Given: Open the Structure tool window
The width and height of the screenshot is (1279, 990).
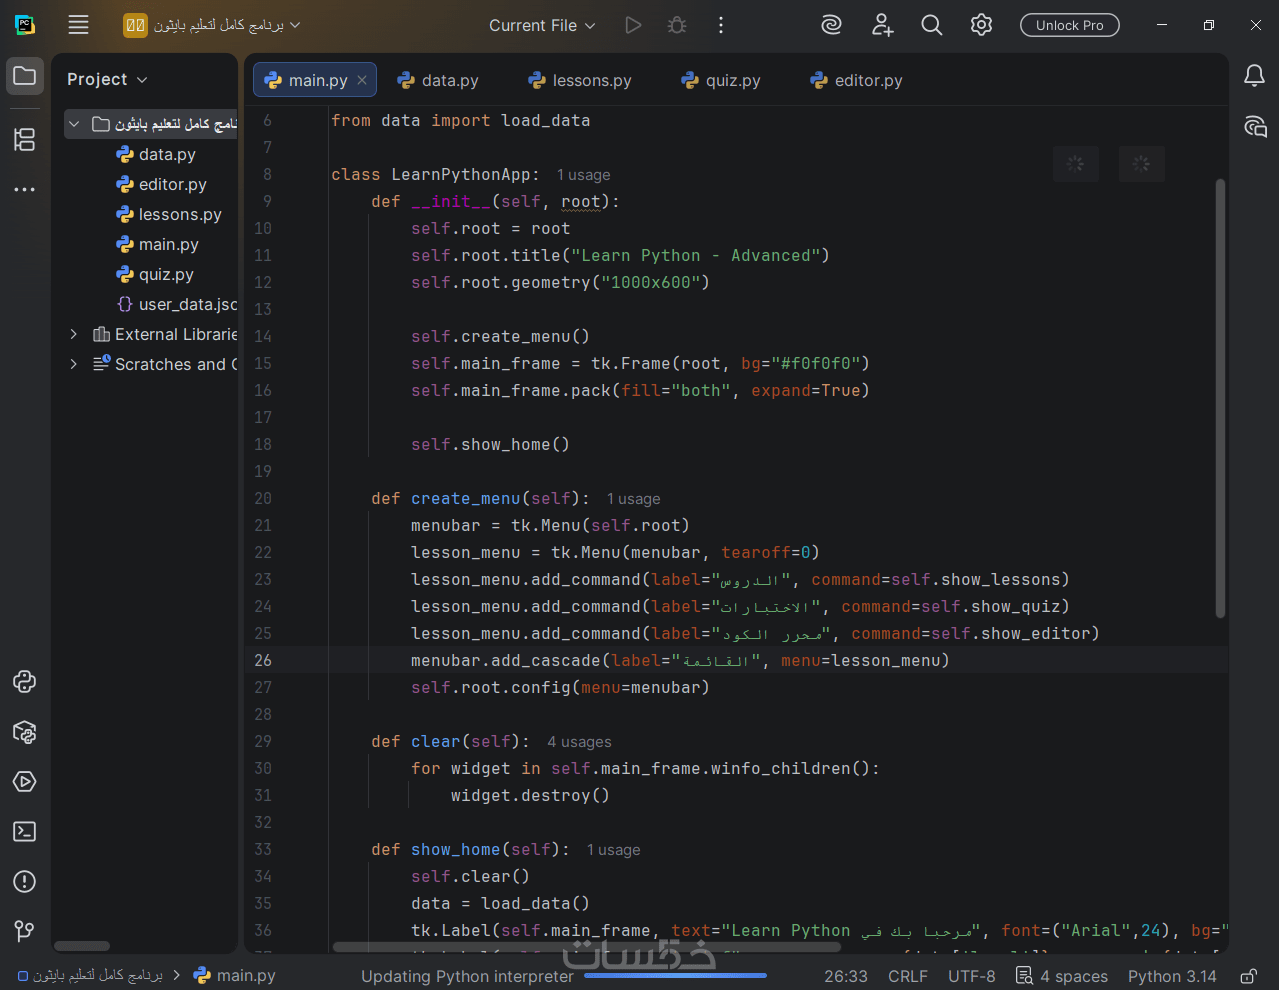Looking at the screenshot, I should click(25, 139).
